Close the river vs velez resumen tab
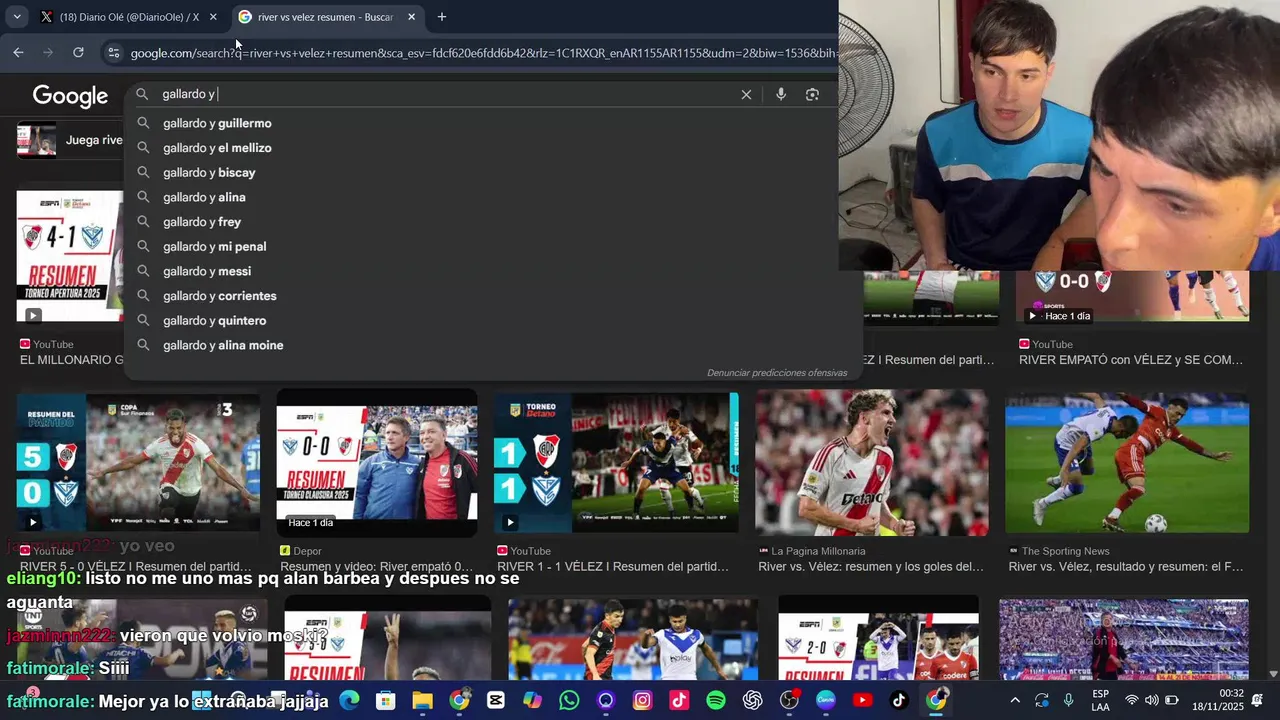1280x720 pixels. (x=411, y=17)
